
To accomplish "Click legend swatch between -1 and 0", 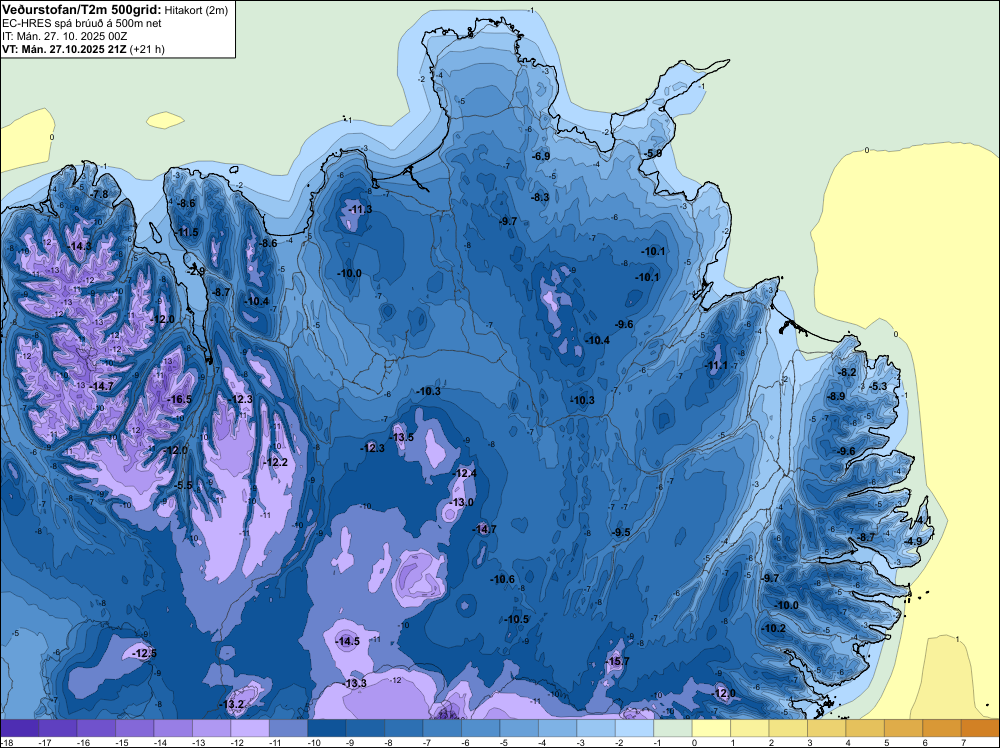I will pos(673,728).
